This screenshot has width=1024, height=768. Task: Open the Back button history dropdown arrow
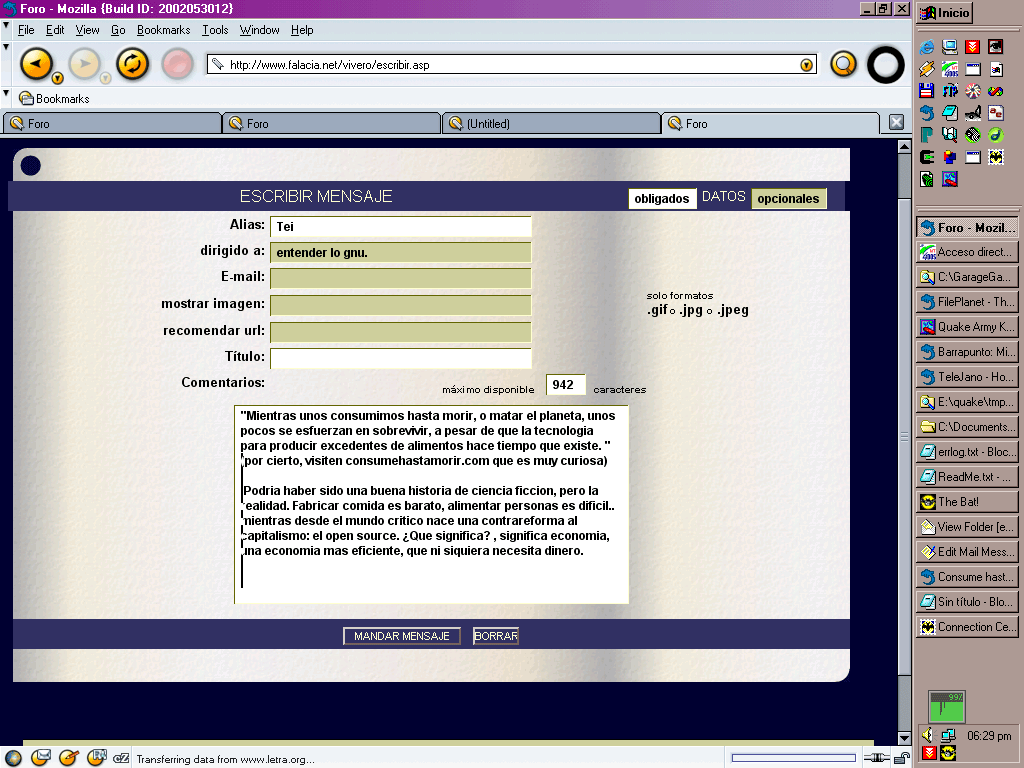[x=57, y=78]
